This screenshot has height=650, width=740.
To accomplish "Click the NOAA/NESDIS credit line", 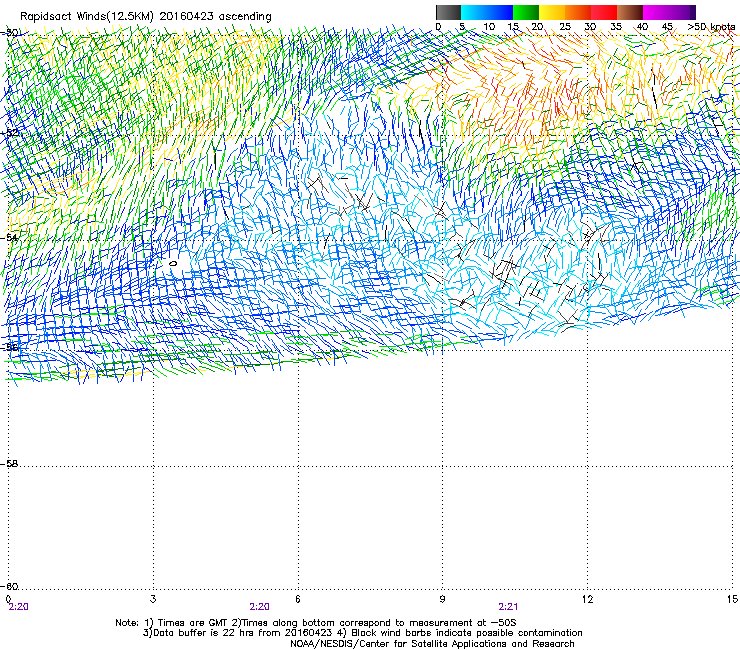I will (x=432, y=644).
